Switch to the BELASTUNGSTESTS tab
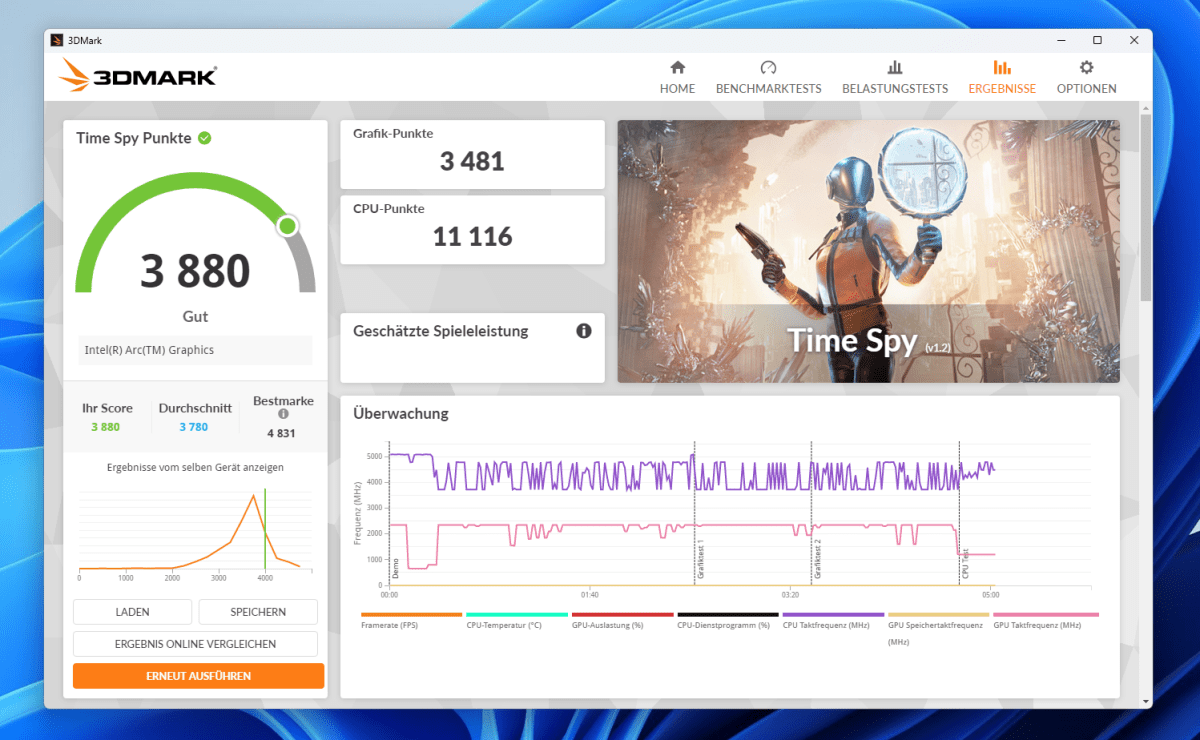 pyautogui.click(x=895, y=77)
